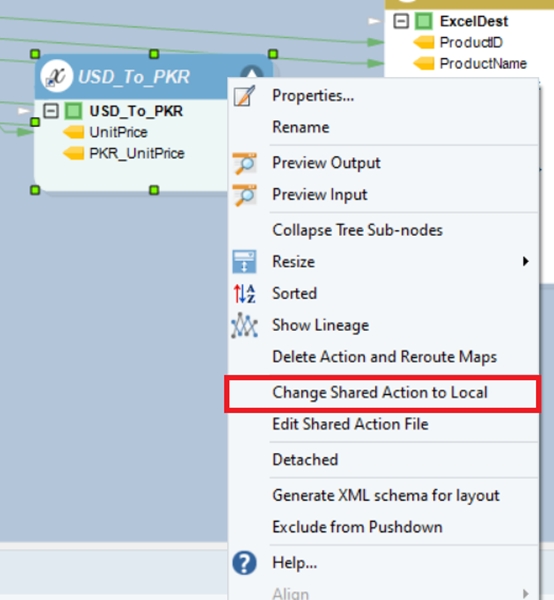Open the Resize submenu arrow

[526, 261]
